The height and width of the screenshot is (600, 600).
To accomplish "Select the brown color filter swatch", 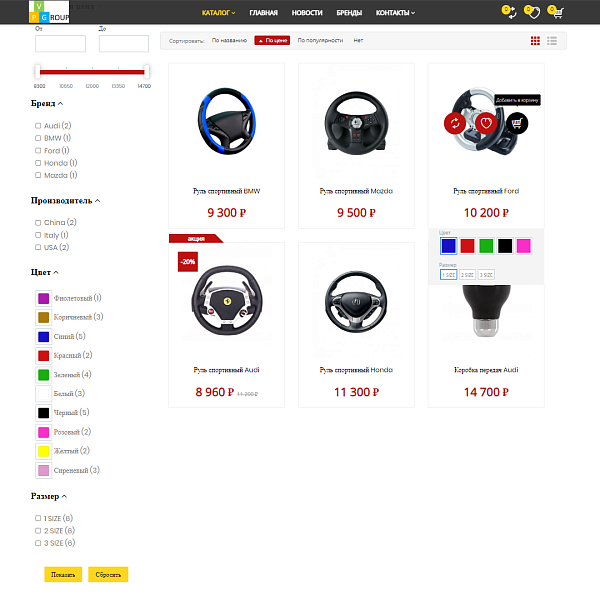I will tap(44, 317).
